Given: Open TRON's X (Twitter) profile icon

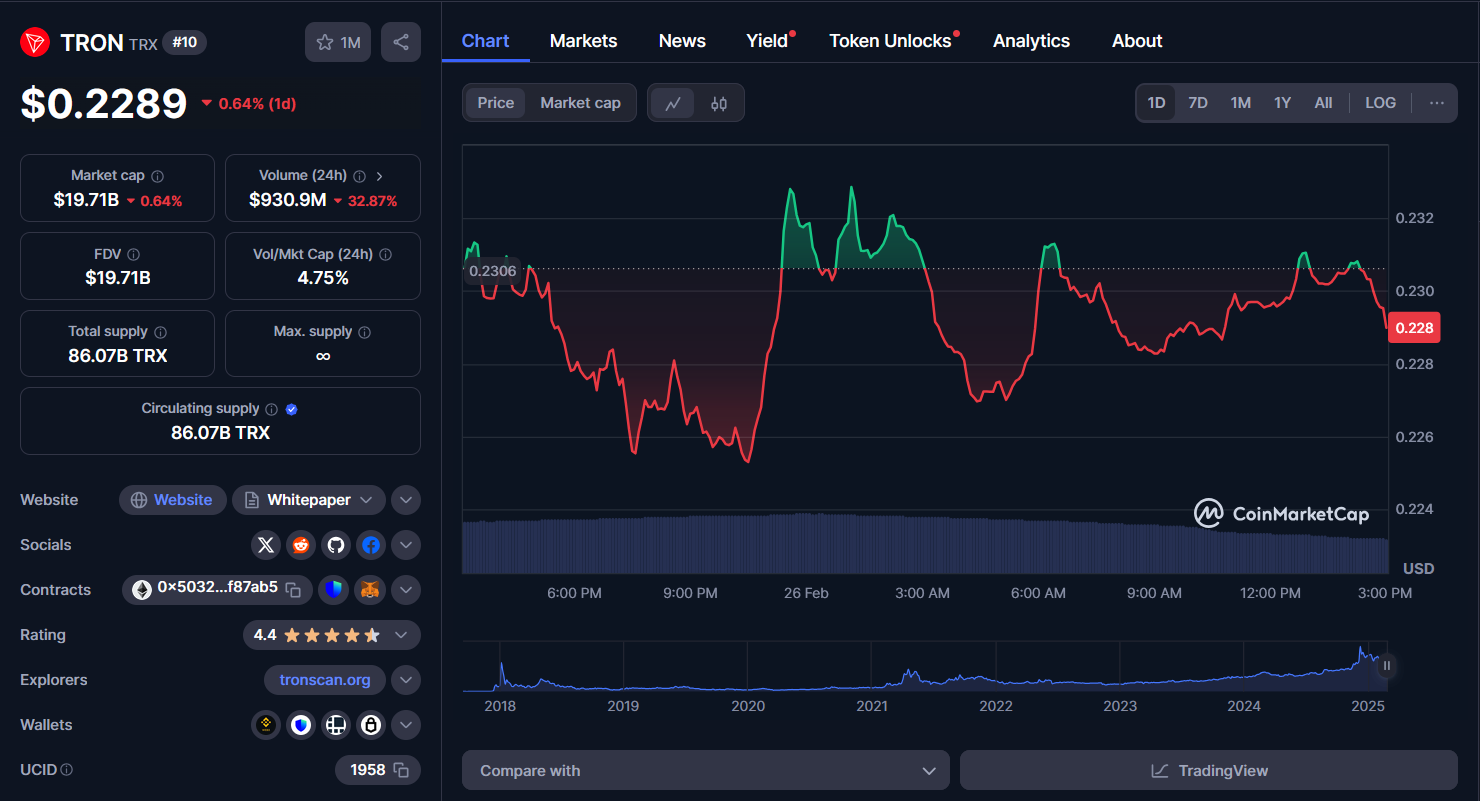Looking at the screenshot, I should [x=265, y=545].
